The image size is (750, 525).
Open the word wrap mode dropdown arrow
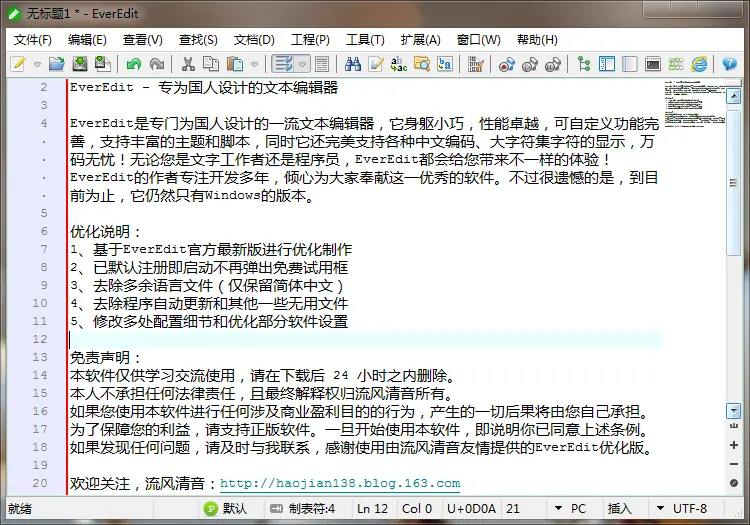point(302,64)
